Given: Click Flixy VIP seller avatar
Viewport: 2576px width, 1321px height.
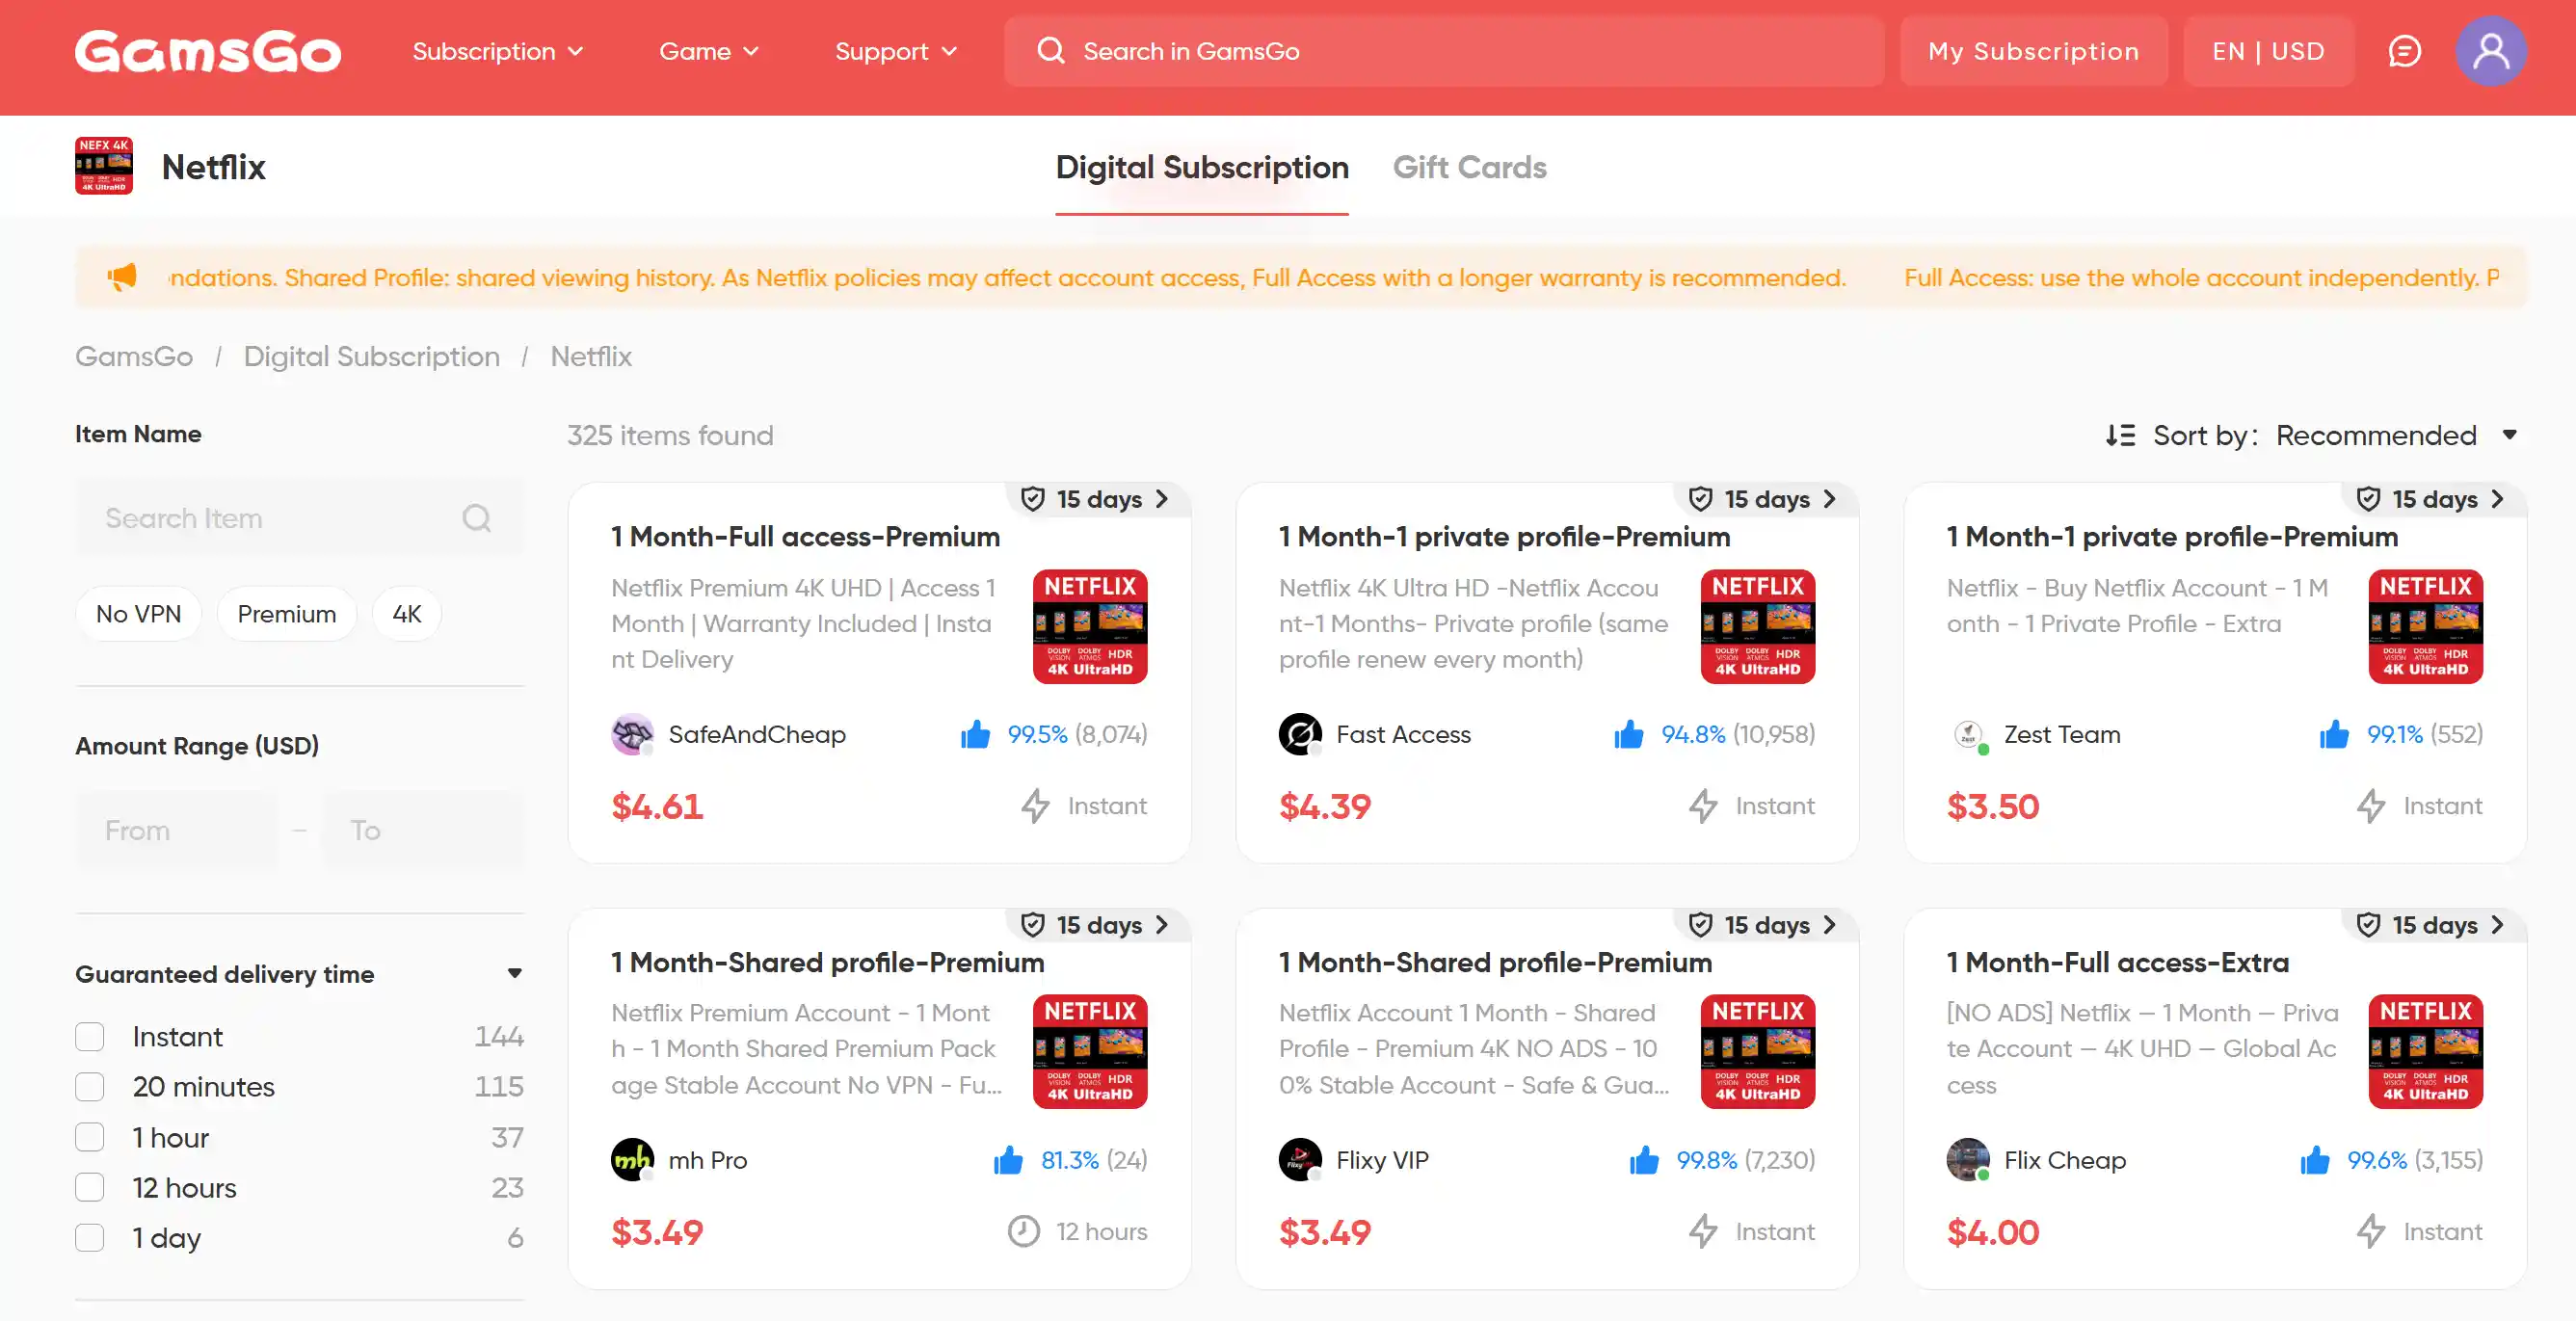Looking at the screenshot, I should pyautogui.click(x=1300, y=1160).
